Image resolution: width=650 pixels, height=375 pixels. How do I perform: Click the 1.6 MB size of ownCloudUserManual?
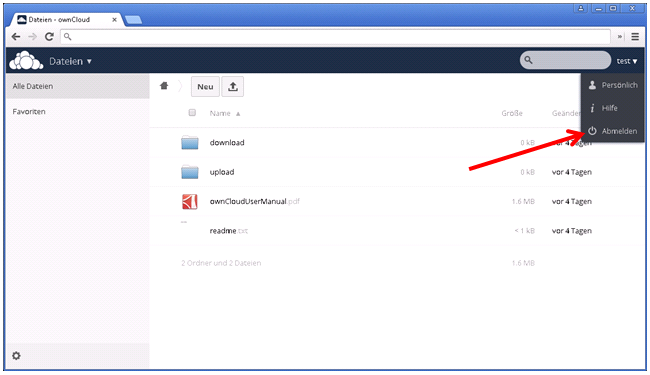click(x=523, y=201)
